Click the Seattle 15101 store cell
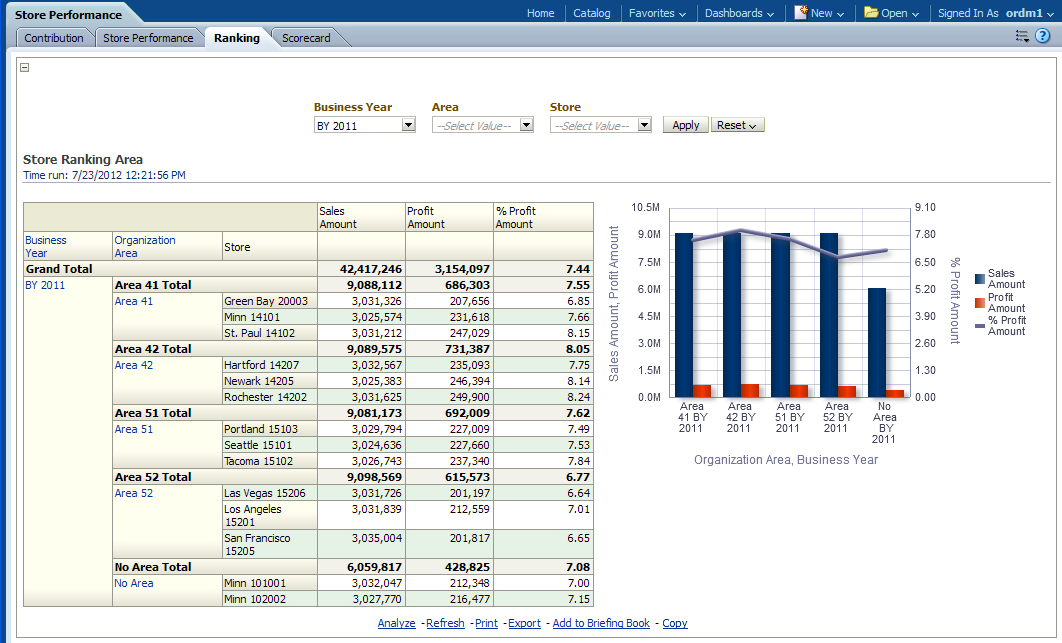This screenshot has width=1062, height=643. point(270,444)
